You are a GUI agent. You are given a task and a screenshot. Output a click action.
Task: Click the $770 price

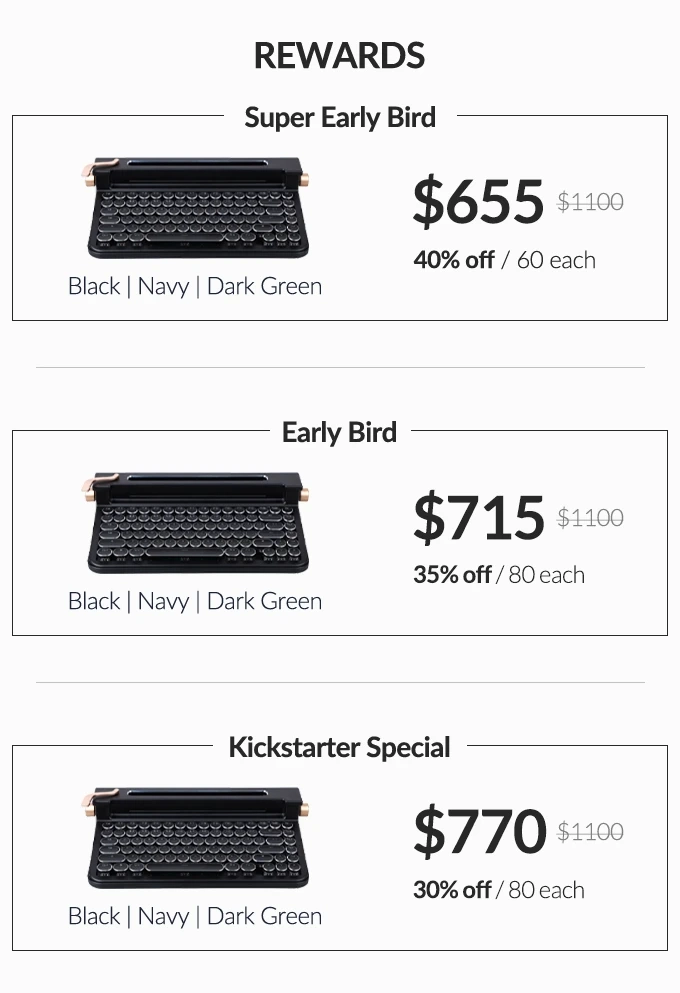pos(479,831)
